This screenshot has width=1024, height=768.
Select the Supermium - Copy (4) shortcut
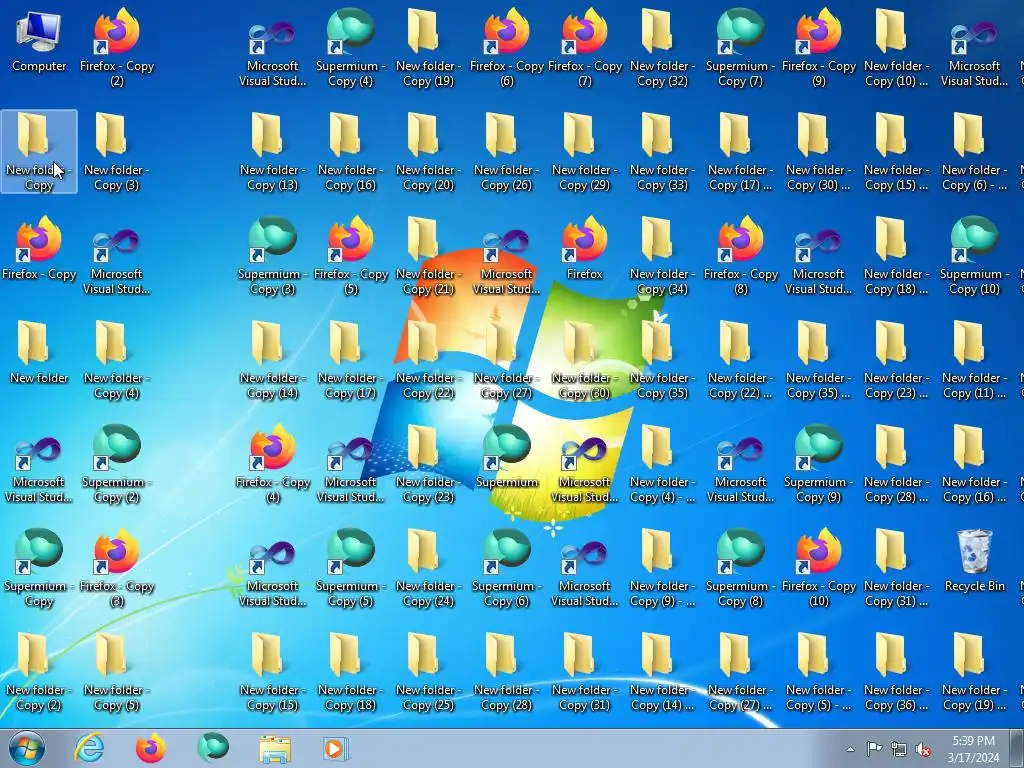click(x=351, y=48)
